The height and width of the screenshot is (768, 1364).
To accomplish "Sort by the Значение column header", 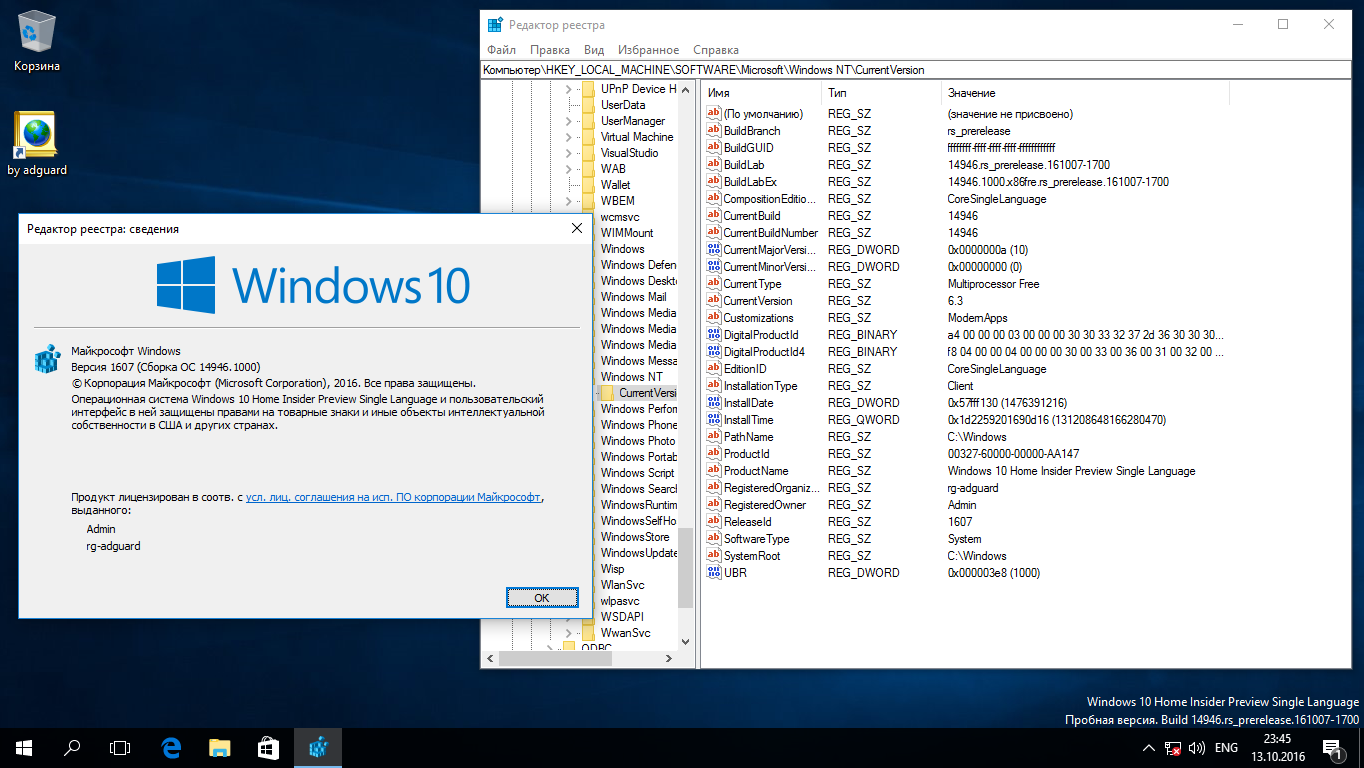I will click(1085, 93).
